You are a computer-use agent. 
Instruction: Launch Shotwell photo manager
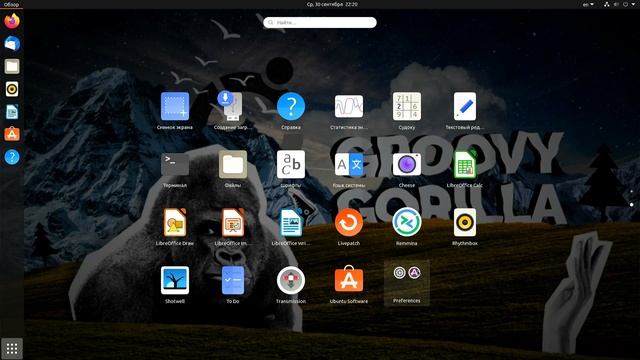click(175, 284)
